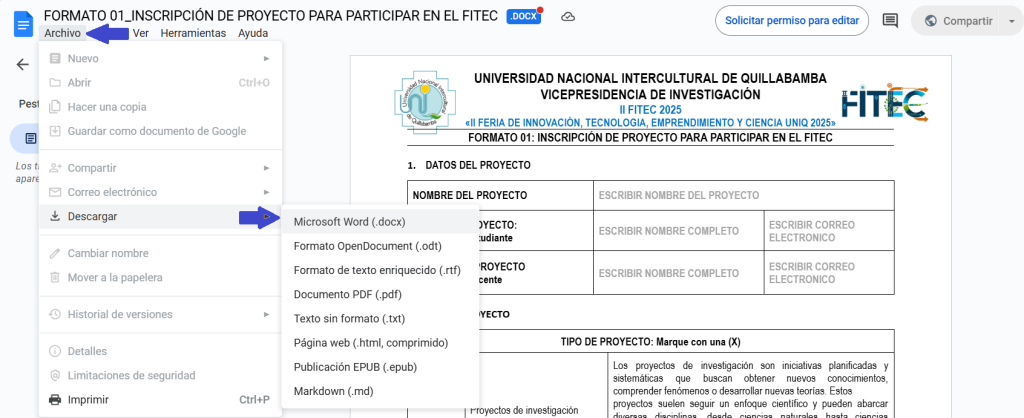Click the .DOCX file type badge

523,17
